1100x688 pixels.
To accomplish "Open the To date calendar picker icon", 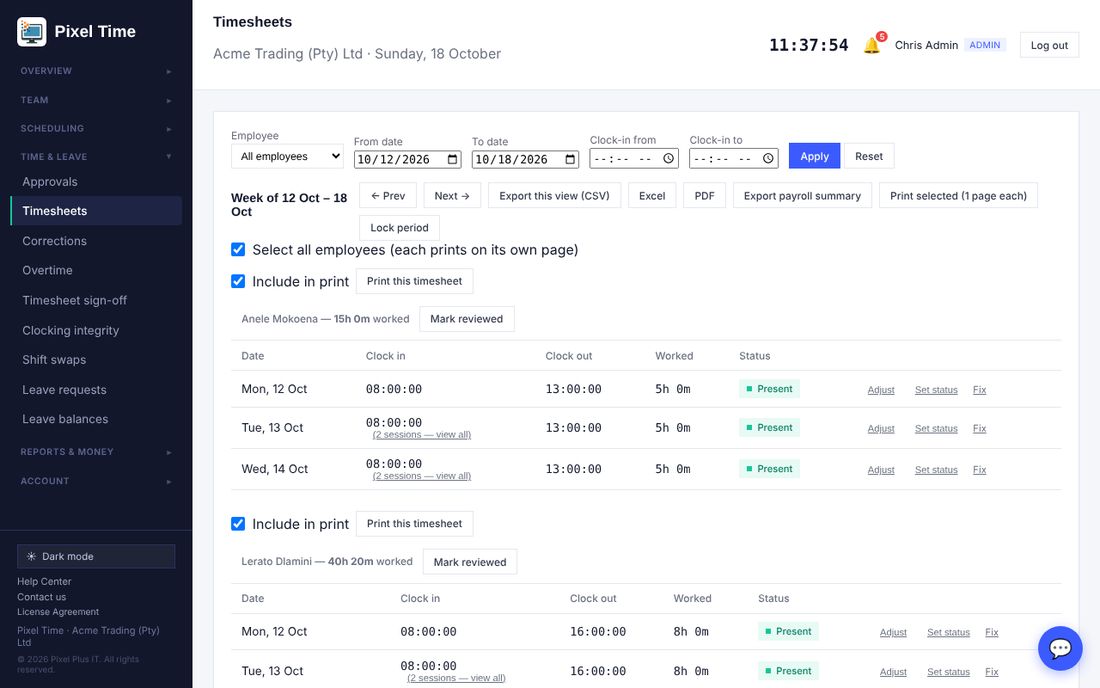I will [x=570, y=159].
